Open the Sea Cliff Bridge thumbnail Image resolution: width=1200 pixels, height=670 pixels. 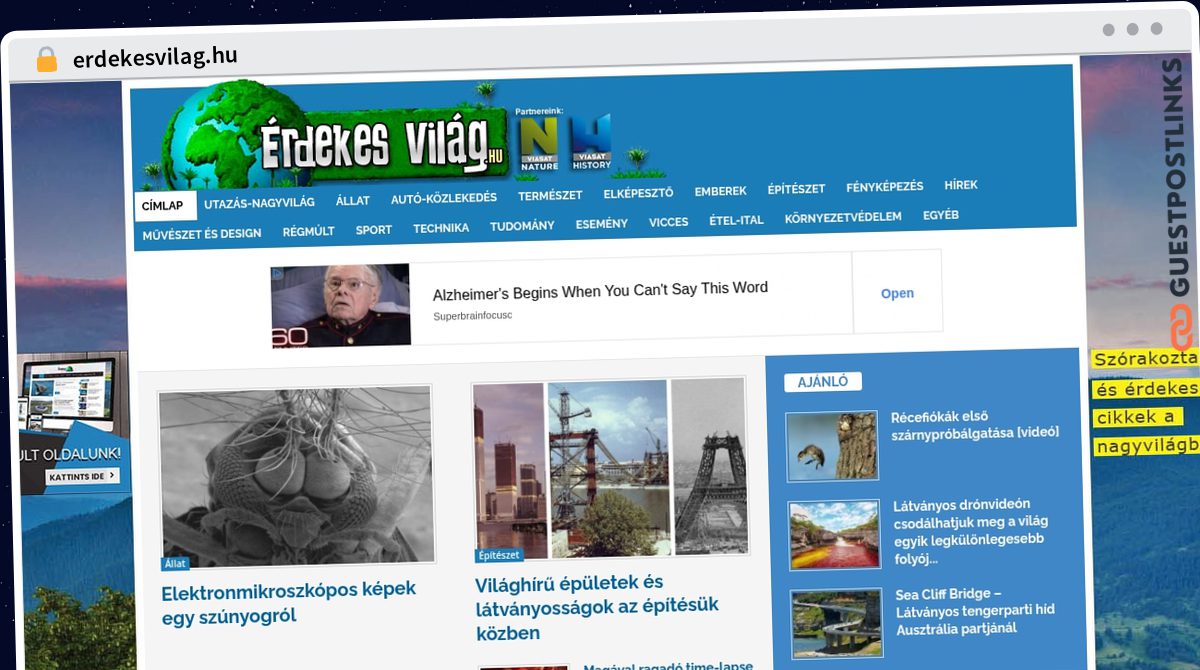pos(837,624)
